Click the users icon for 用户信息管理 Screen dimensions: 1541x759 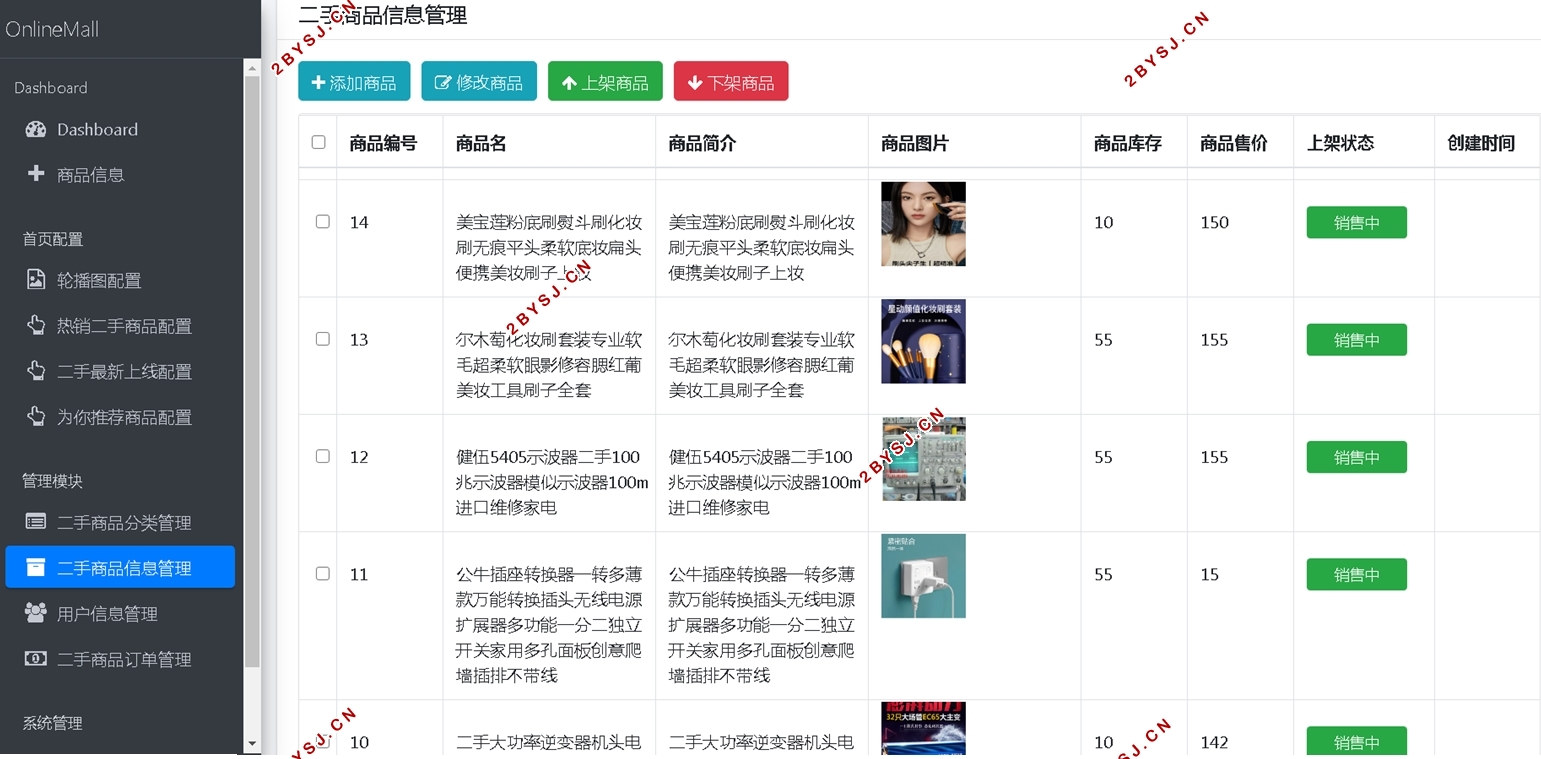pos(36,613)
